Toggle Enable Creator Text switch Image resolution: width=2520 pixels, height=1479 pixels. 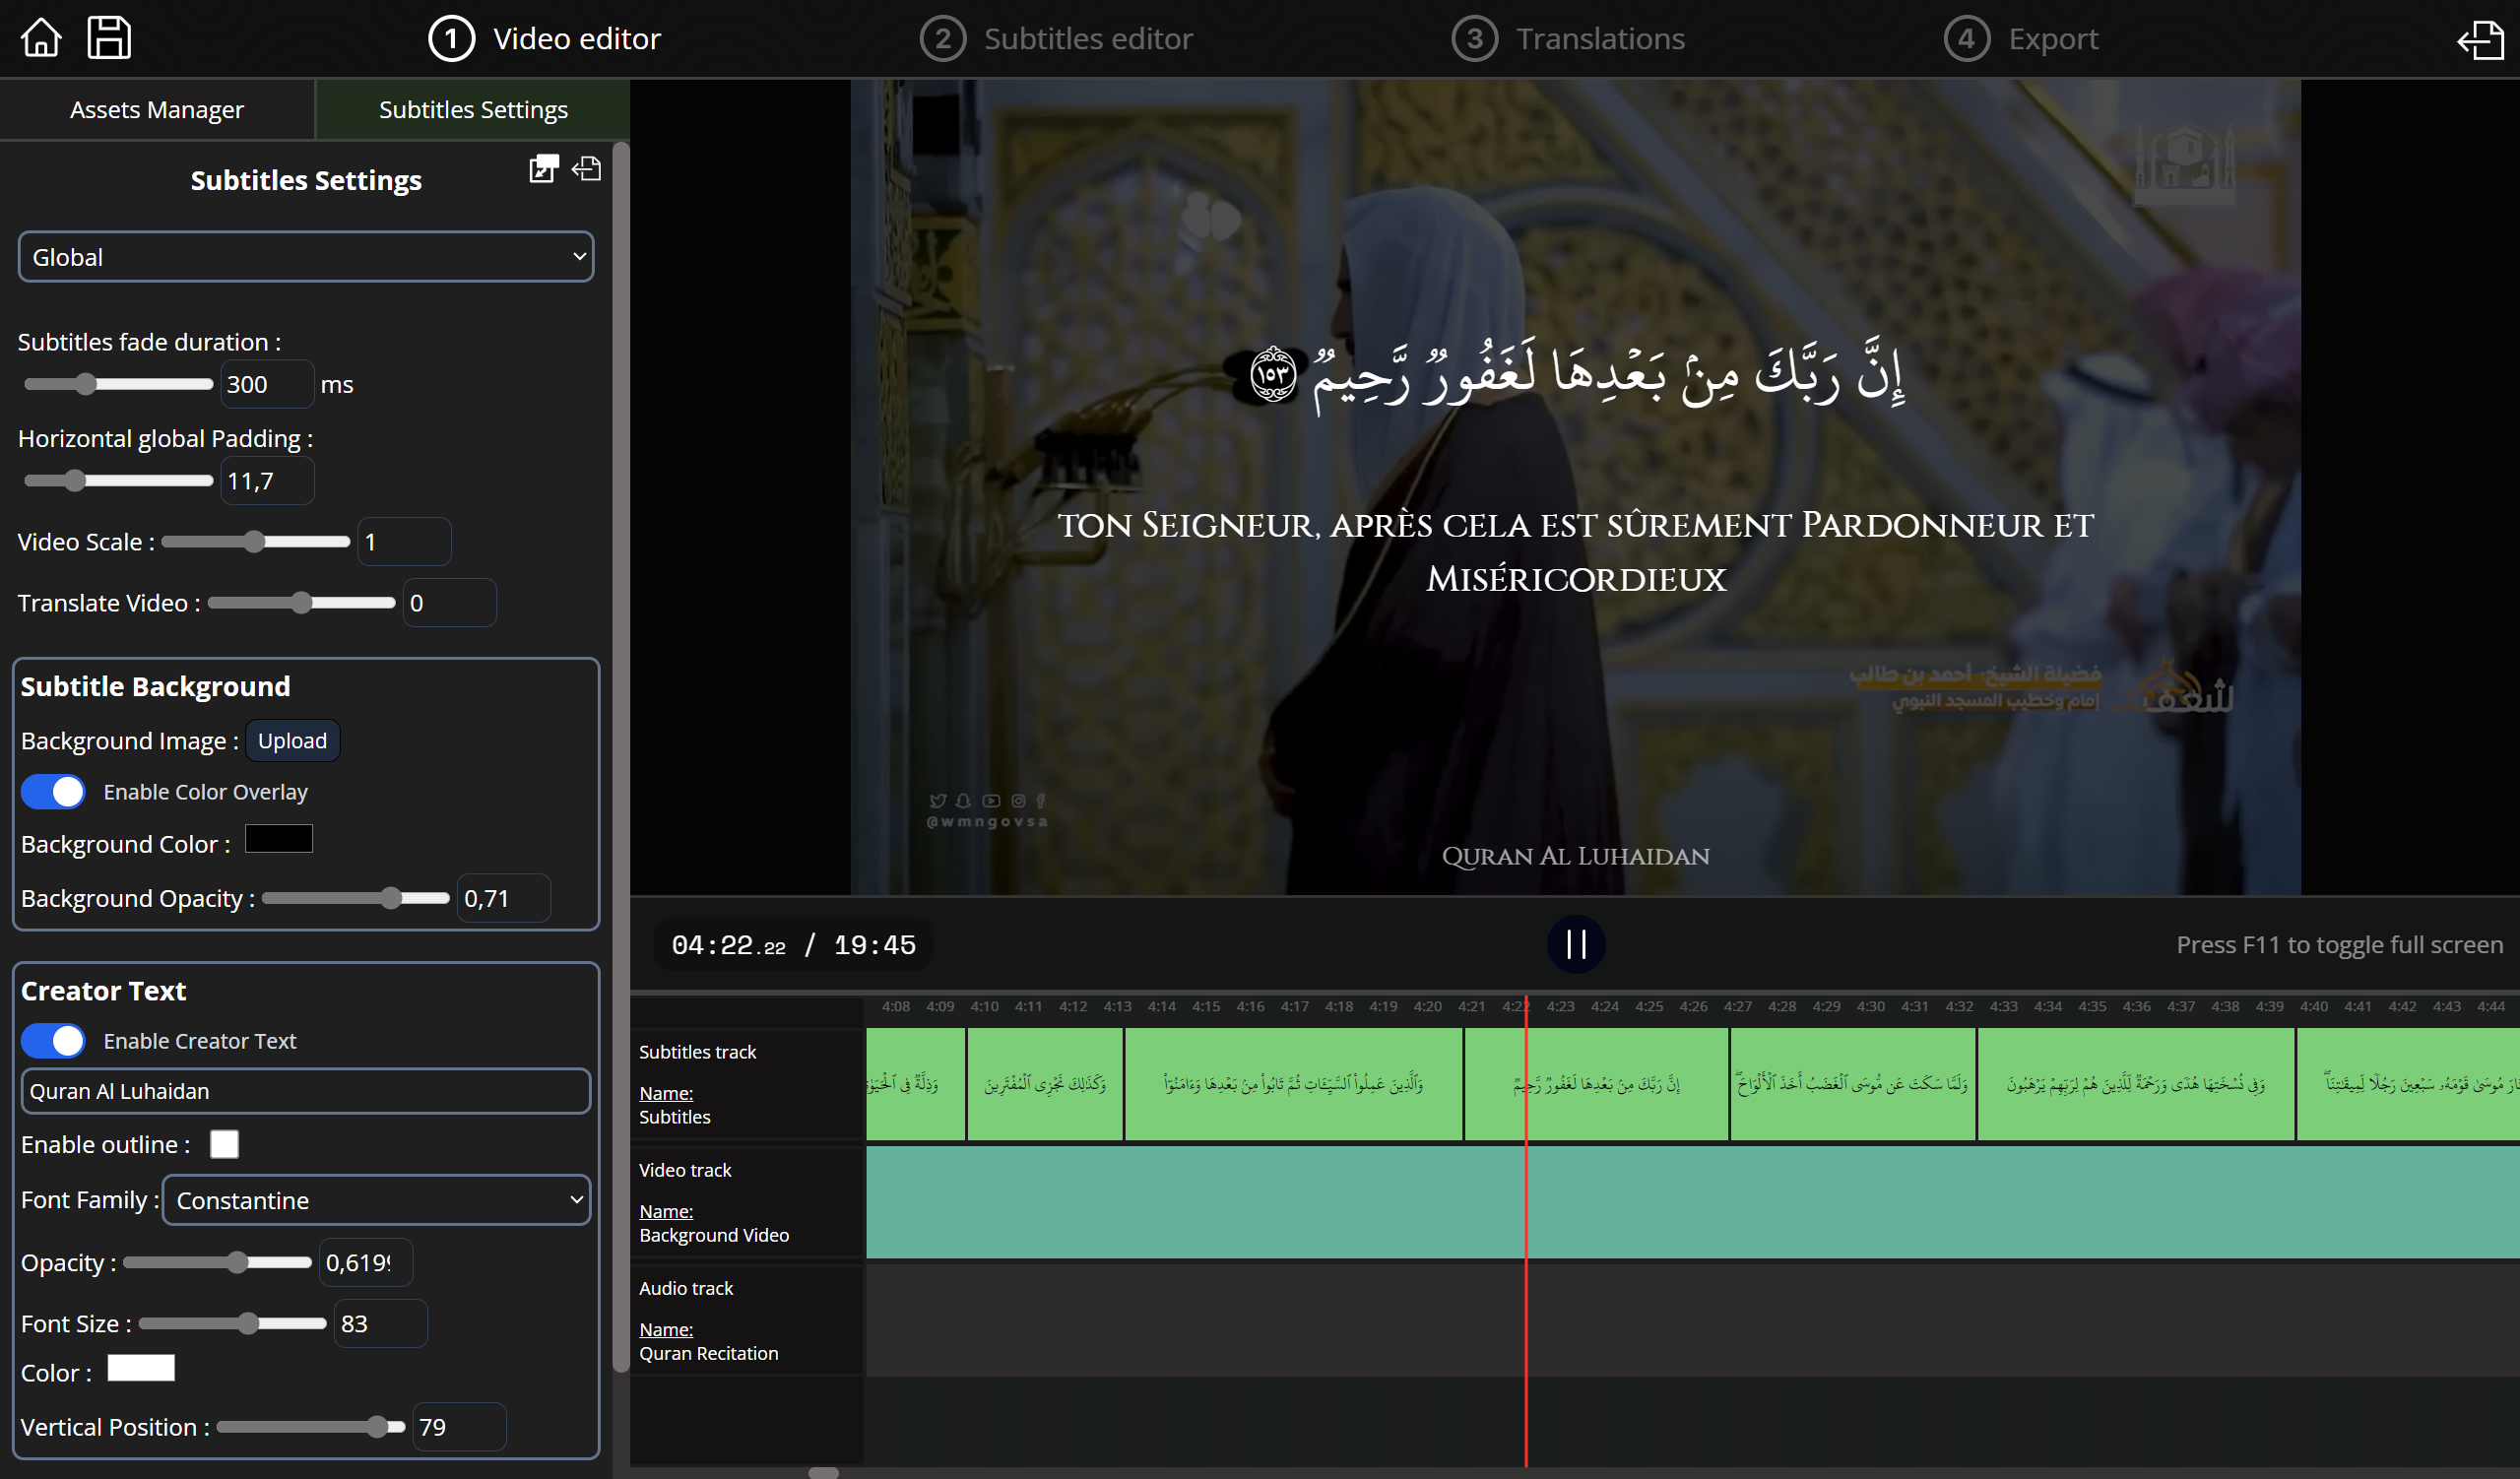[x=53, y=1041]
